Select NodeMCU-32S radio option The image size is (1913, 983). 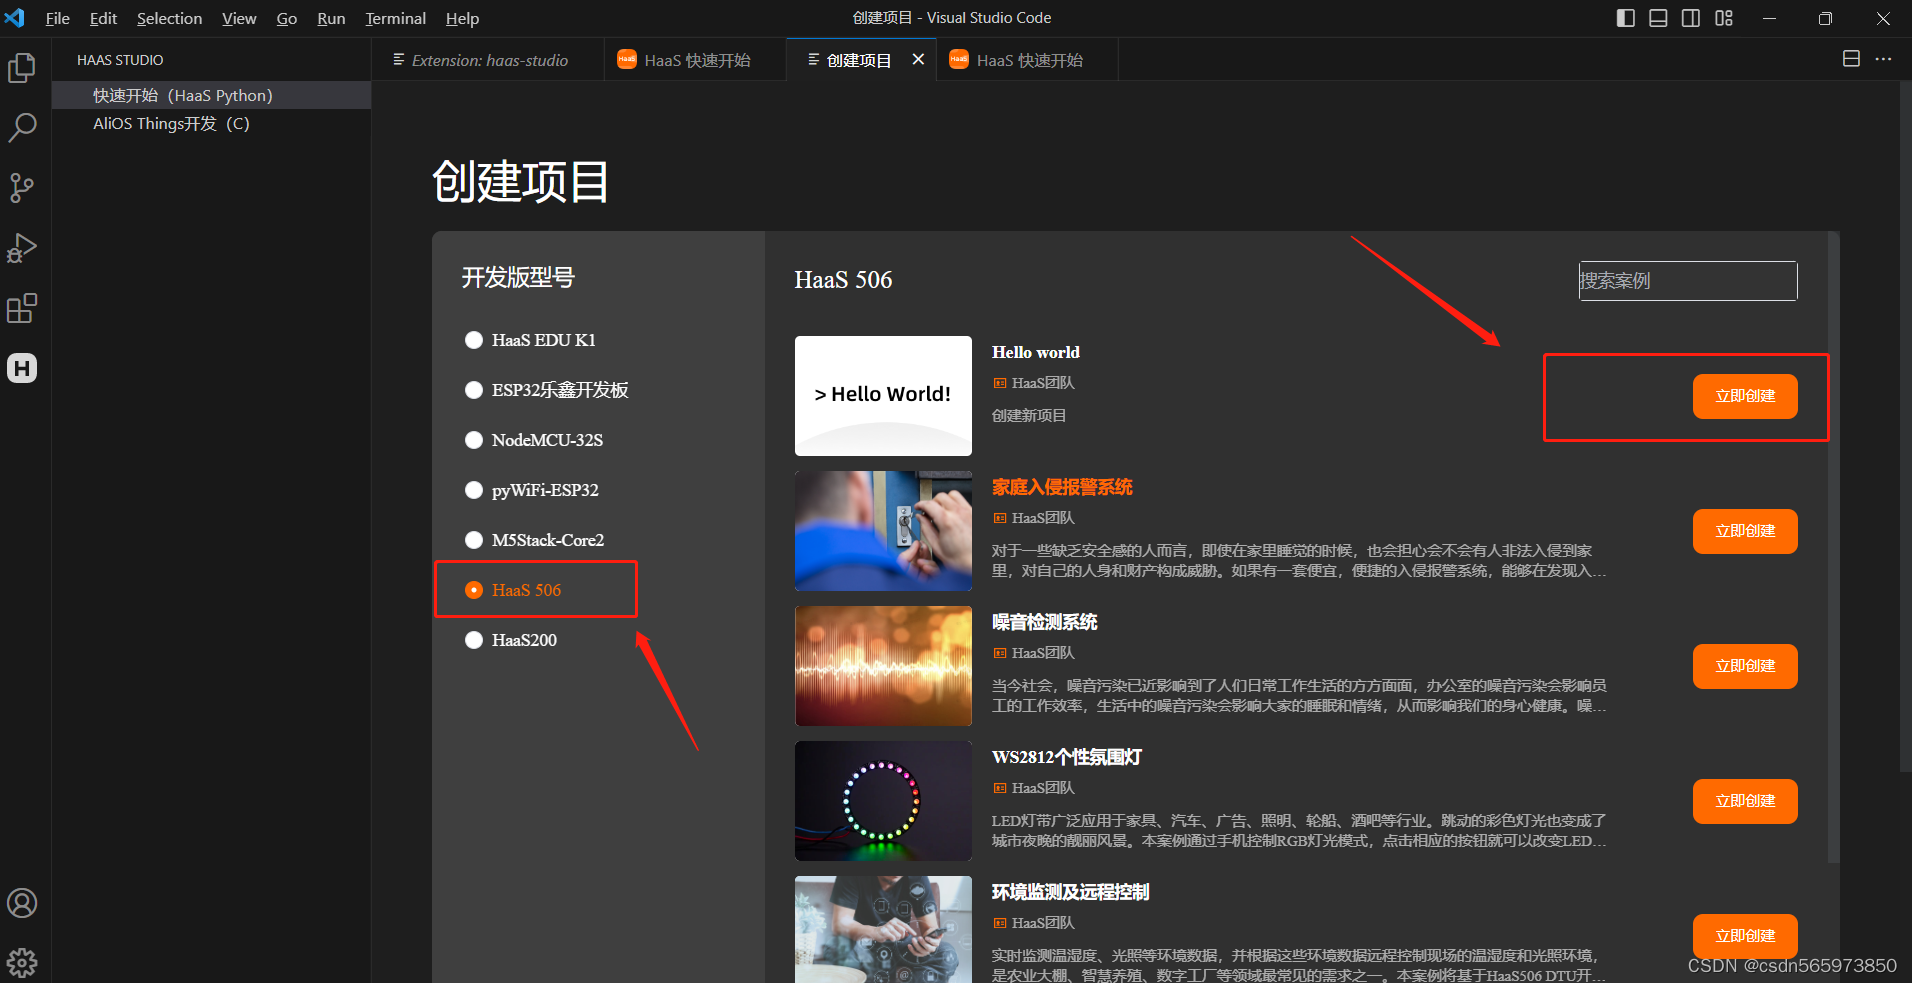[x=474, y=440]
